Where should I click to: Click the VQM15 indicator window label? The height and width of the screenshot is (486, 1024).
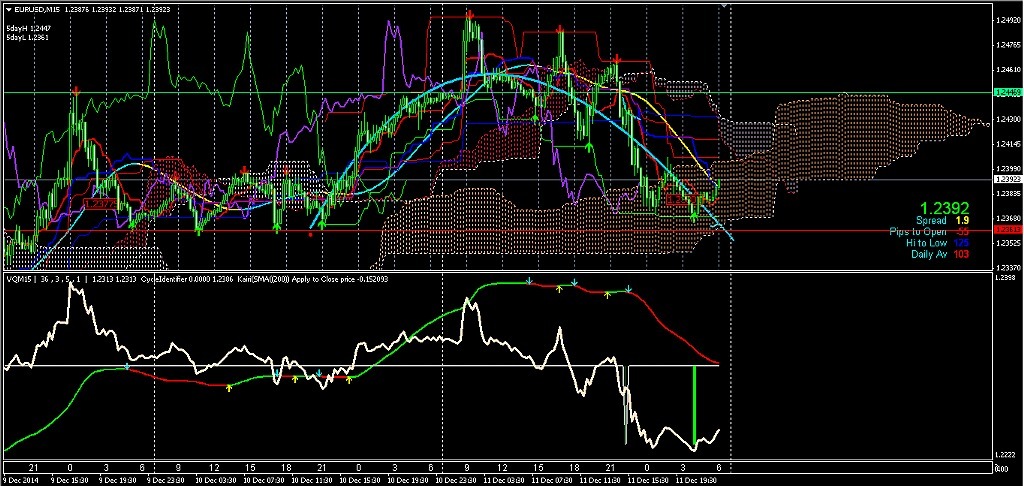pos(17,279)
